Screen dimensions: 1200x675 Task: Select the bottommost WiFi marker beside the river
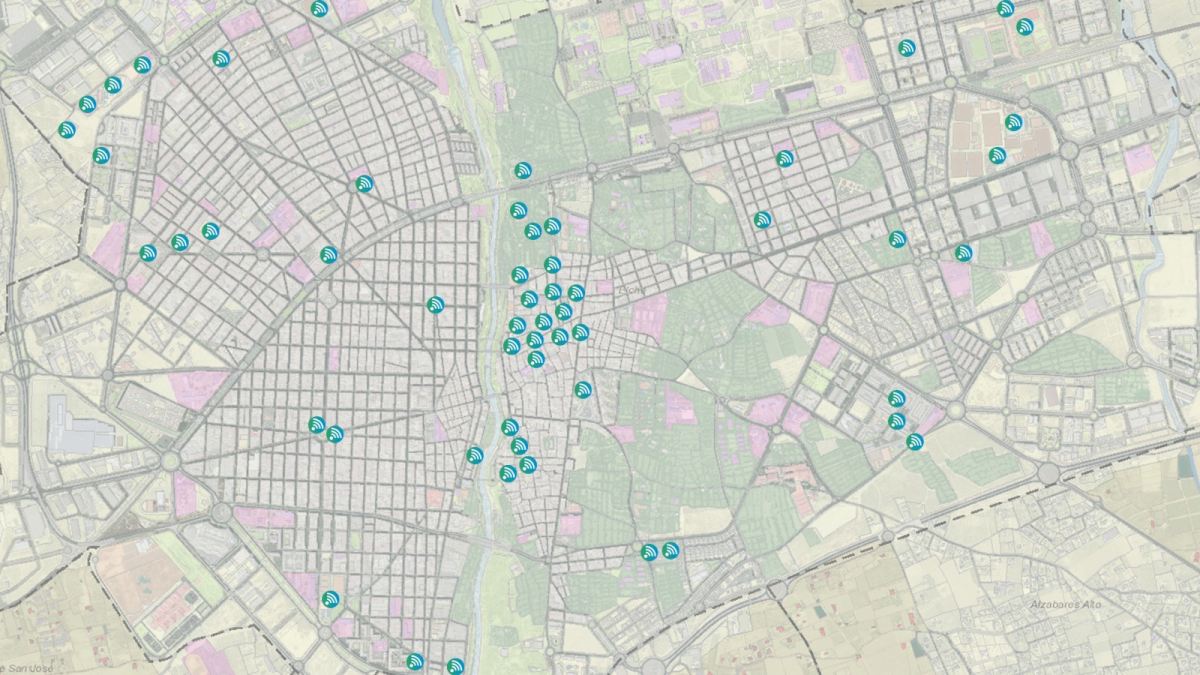456,666
